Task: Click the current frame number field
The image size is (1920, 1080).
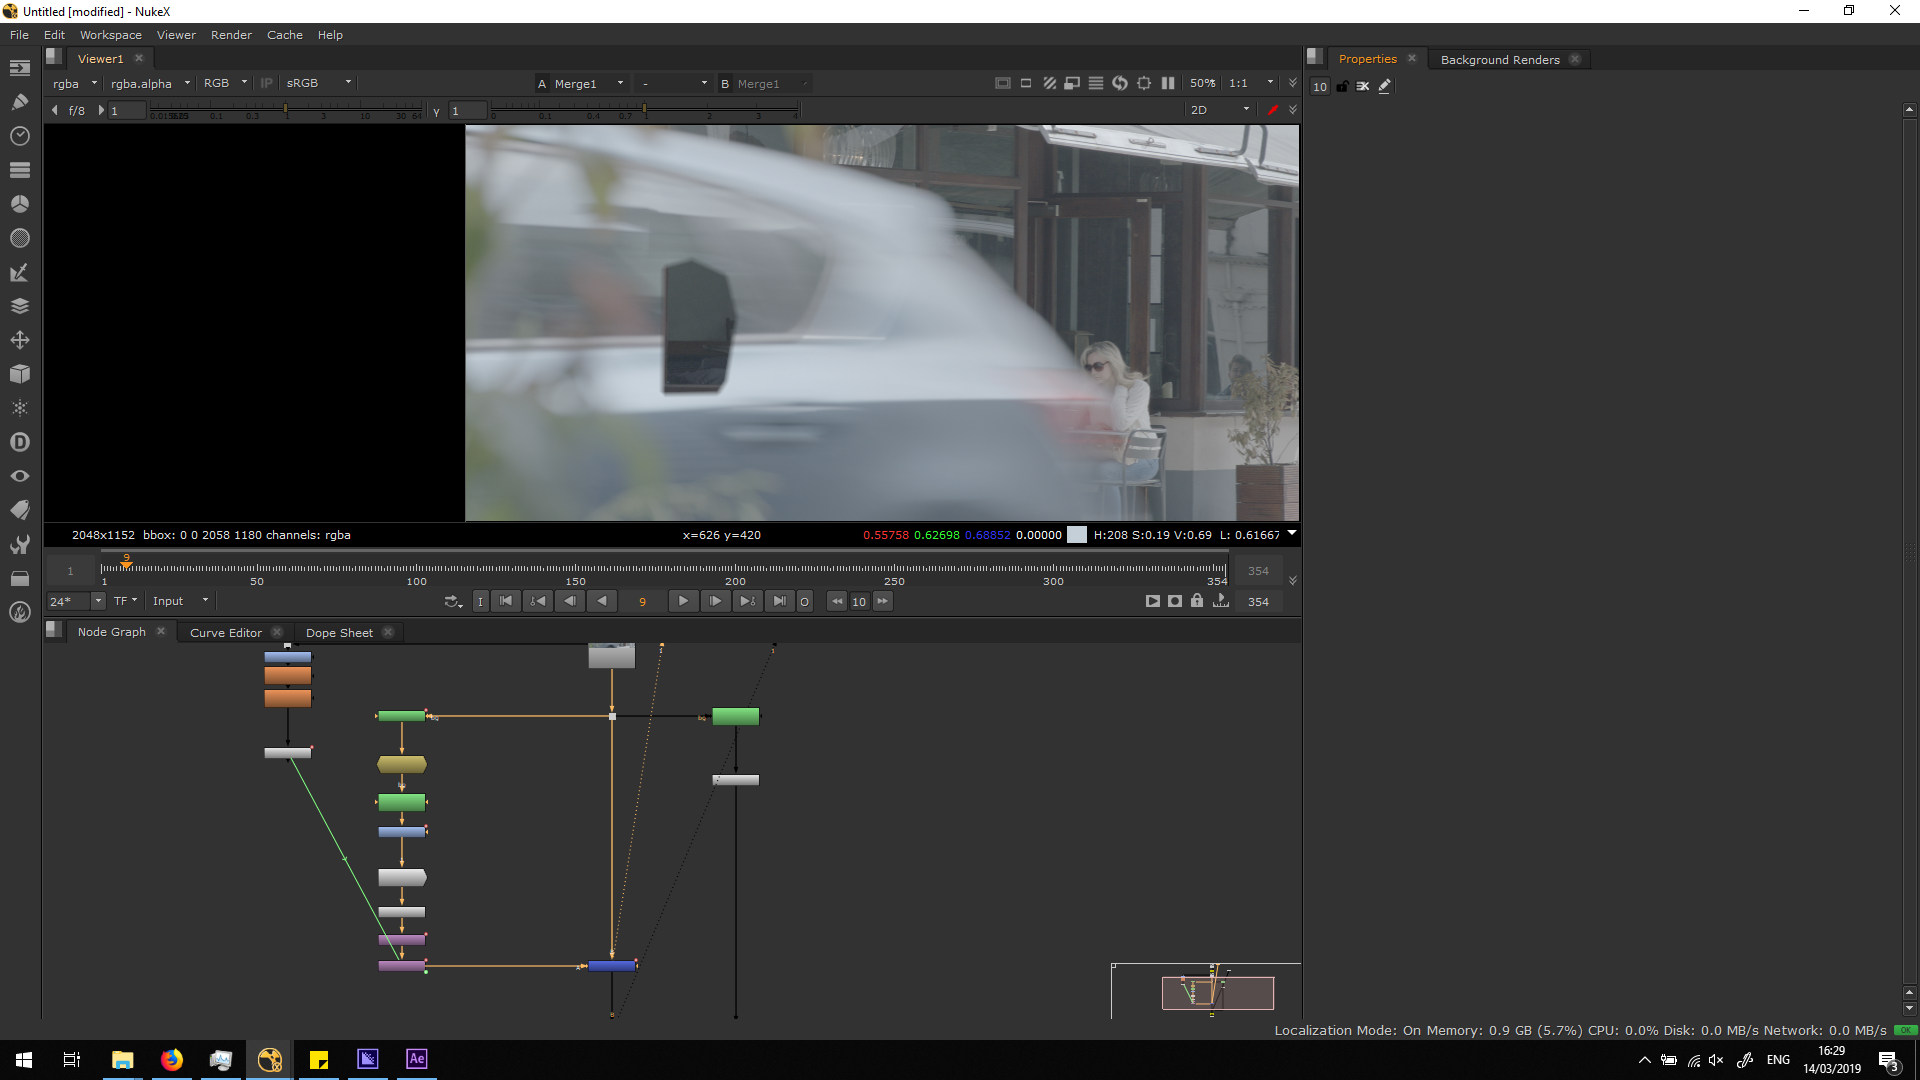Action: point(642,601)
